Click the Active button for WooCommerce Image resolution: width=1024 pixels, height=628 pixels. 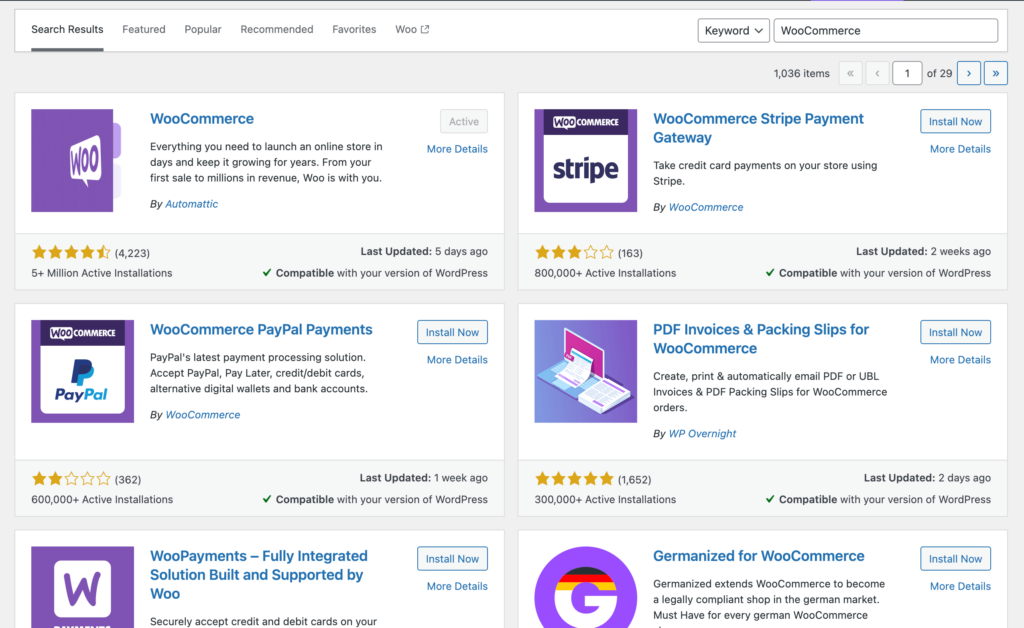464,121
